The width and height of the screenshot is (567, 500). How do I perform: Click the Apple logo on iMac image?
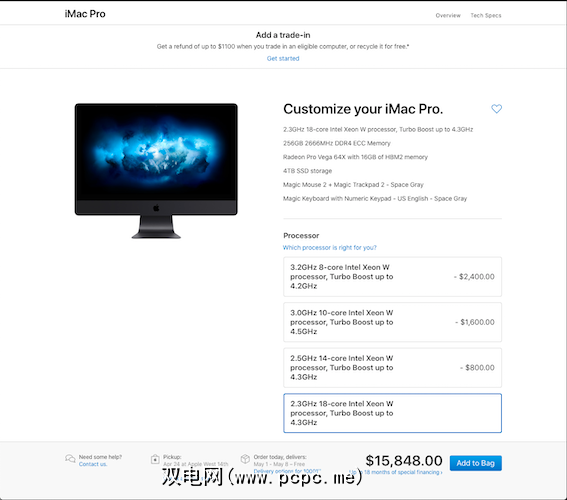[156, 208]
